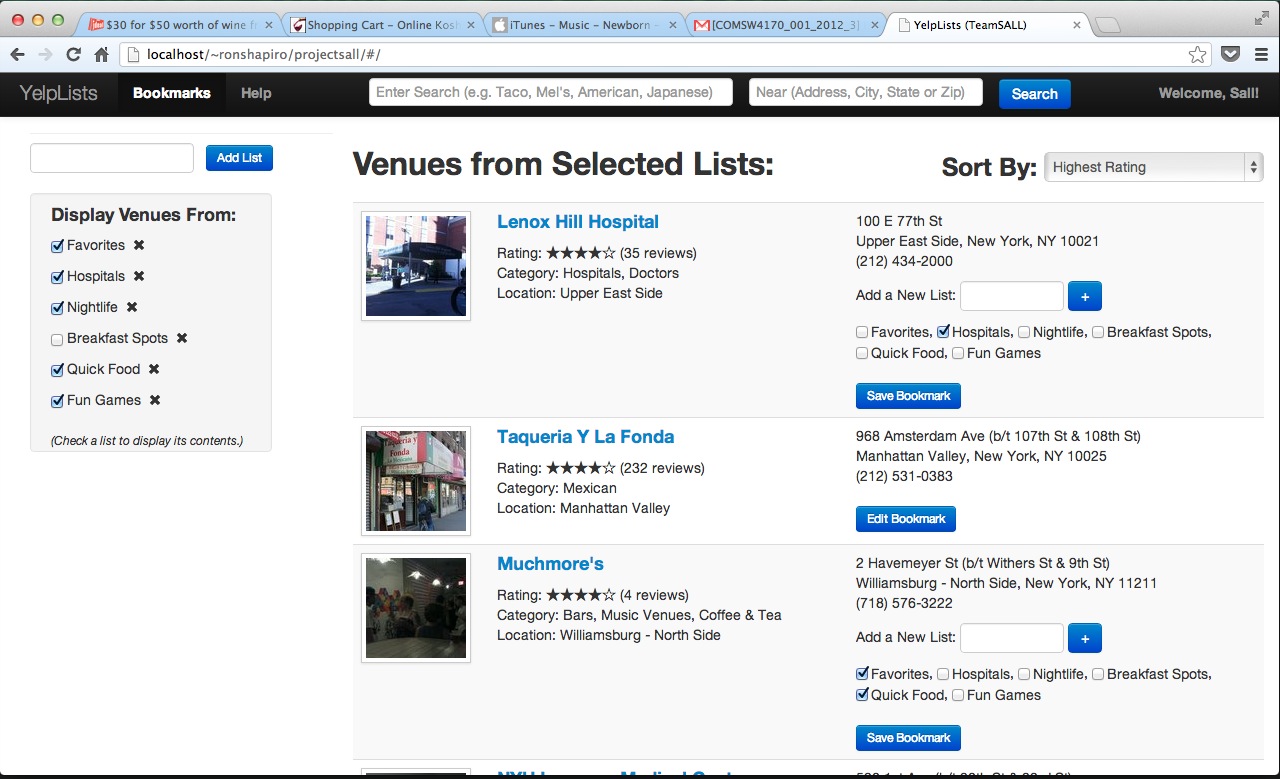Delete the Favorites list with its X
1280x779 pixels.
coord(139,245)
